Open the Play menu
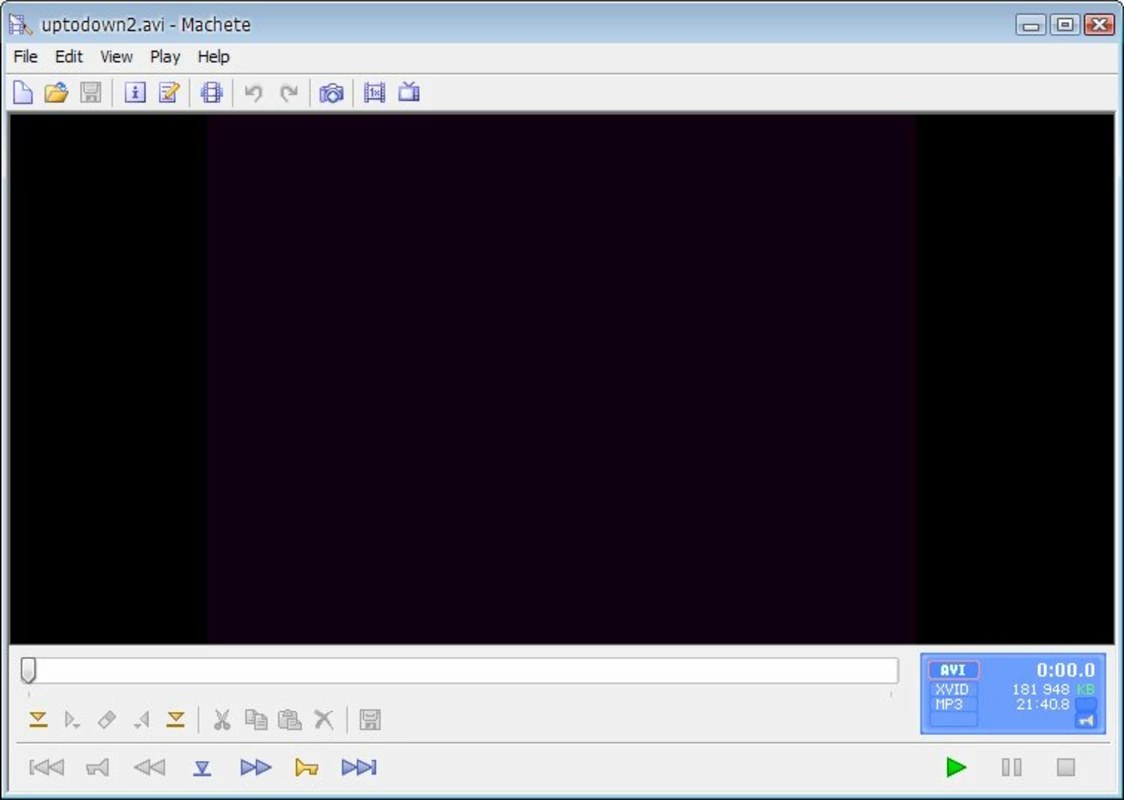The width and height of the screenshot is (1124, 800). (165, 57)
